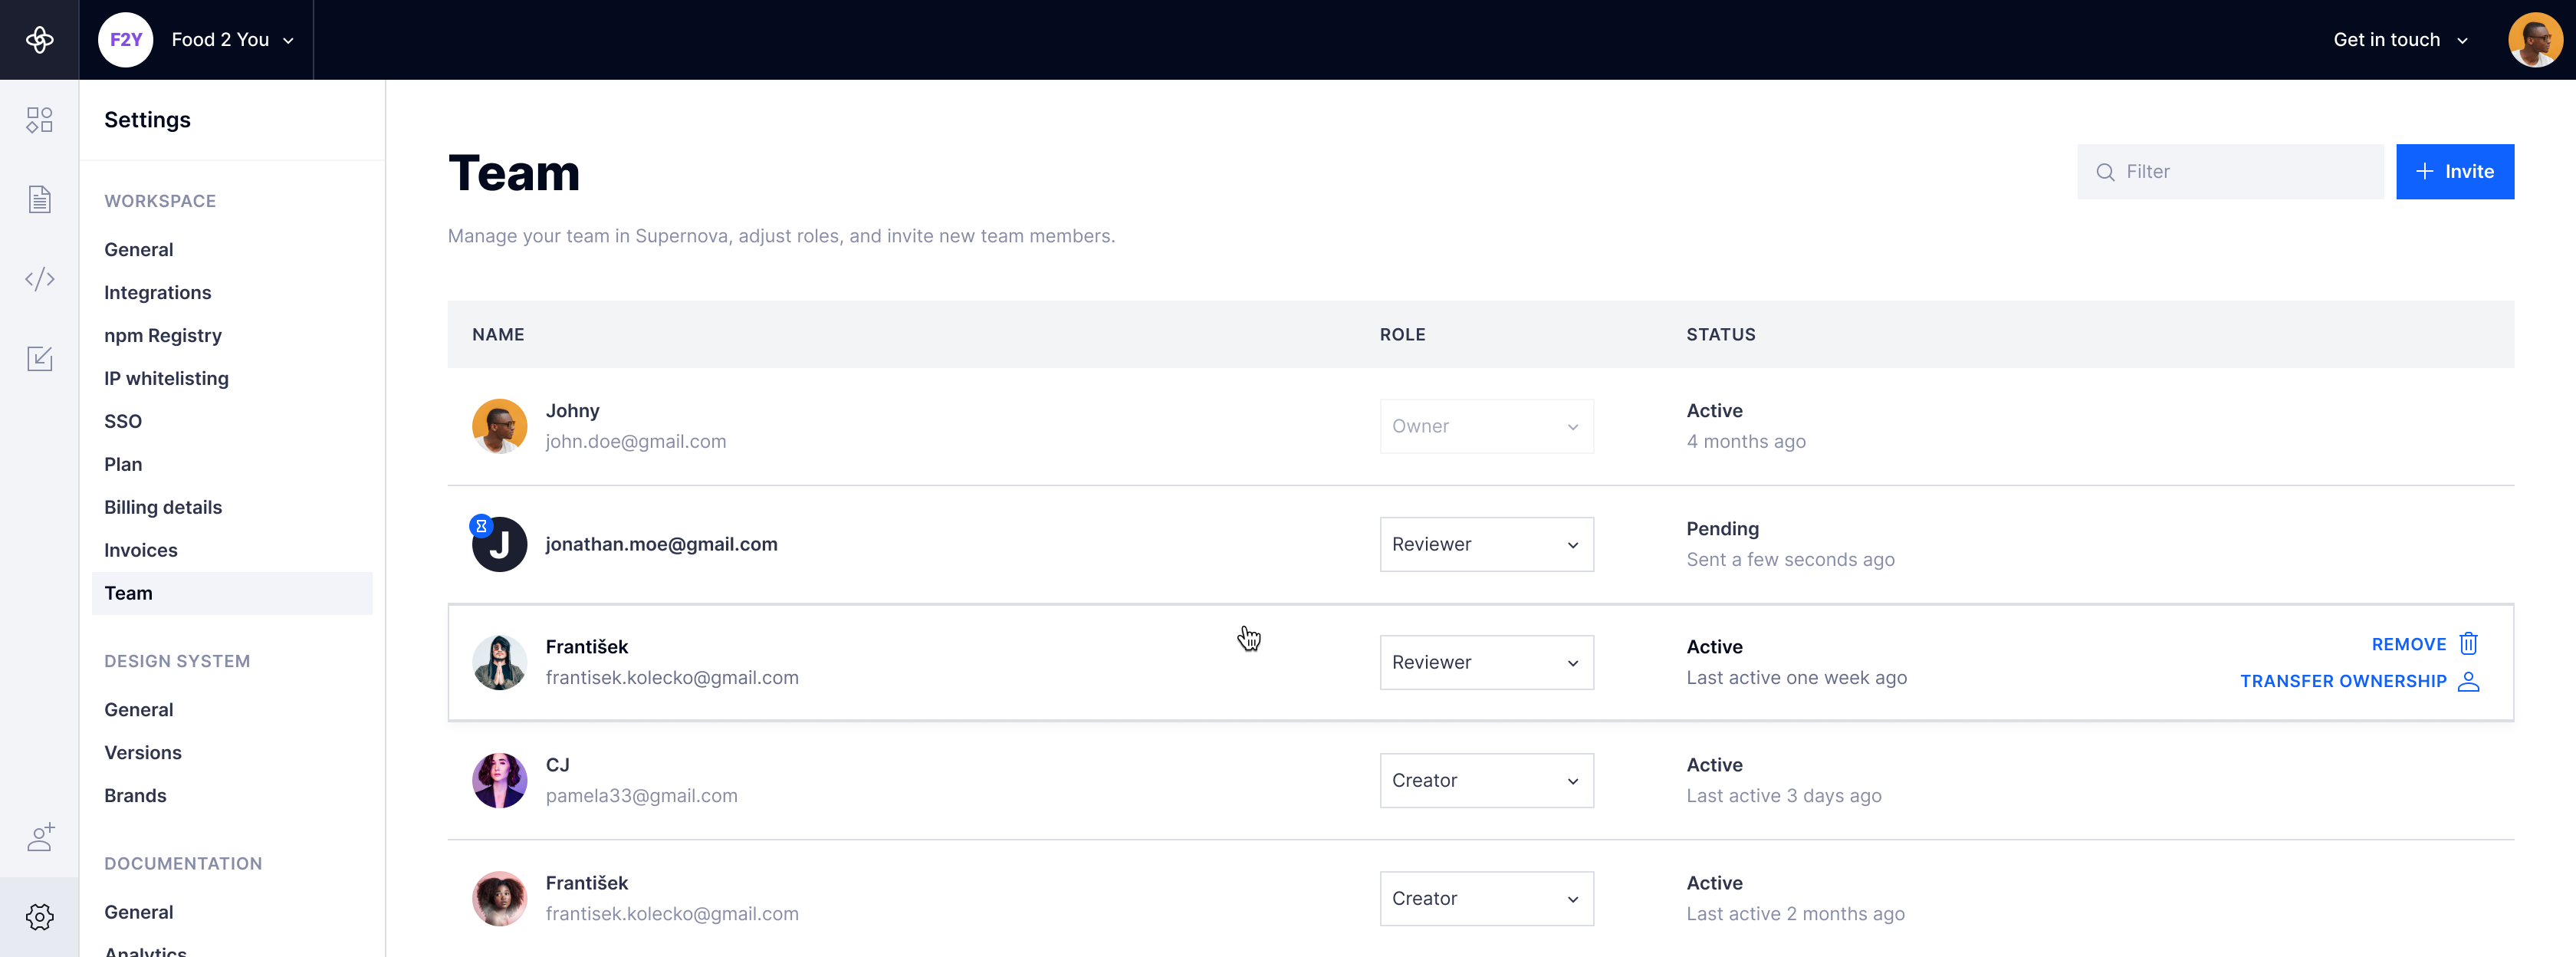Click 'Last active 2 months ago' text
This screenshot has height=957, width=2576.
pyautogui.click(x=1795, y=914)
